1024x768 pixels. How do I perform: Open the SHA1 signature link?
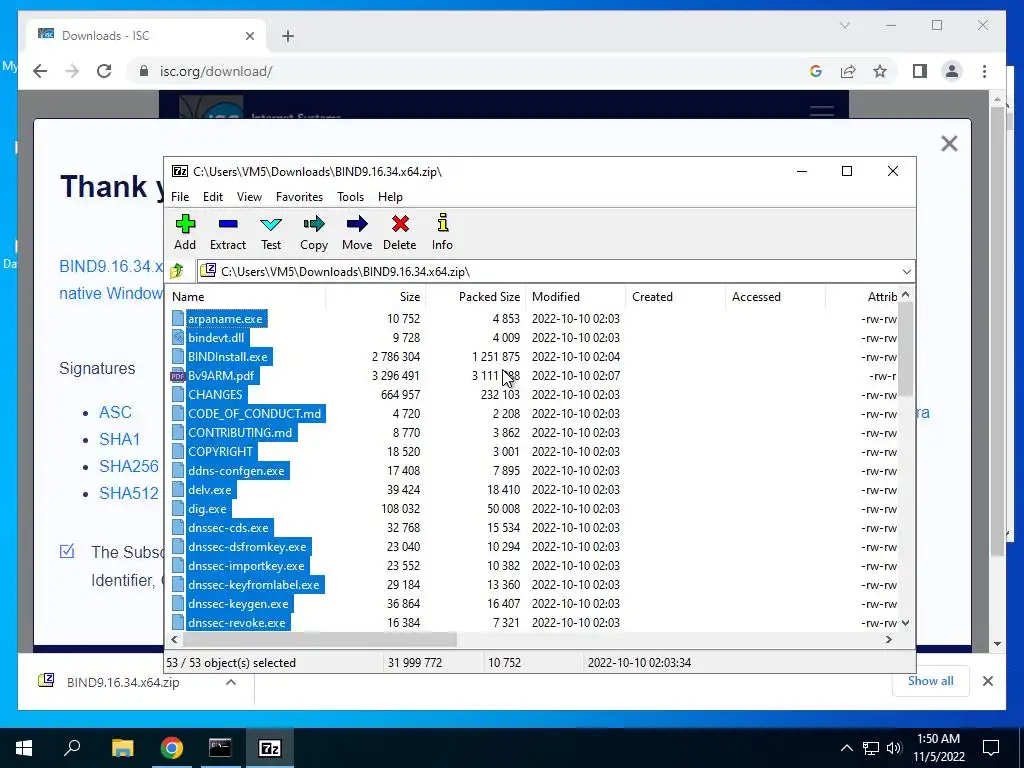tap(120, 440)
